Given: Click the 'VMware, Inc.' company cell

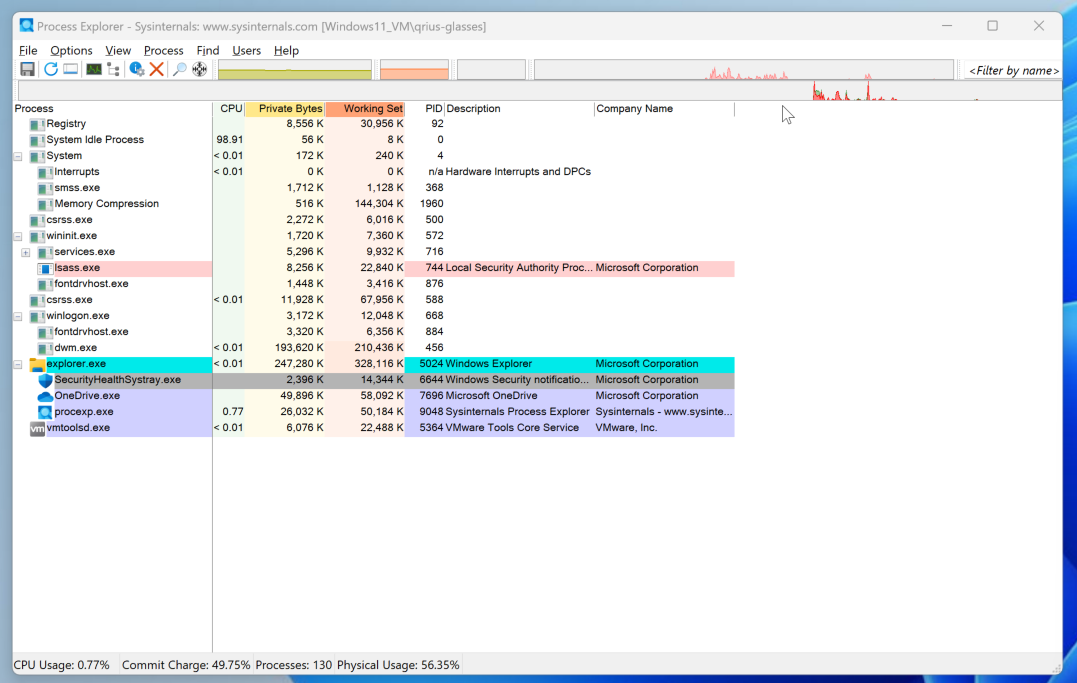Looking at the screenshot, I should tap(626, 428).
